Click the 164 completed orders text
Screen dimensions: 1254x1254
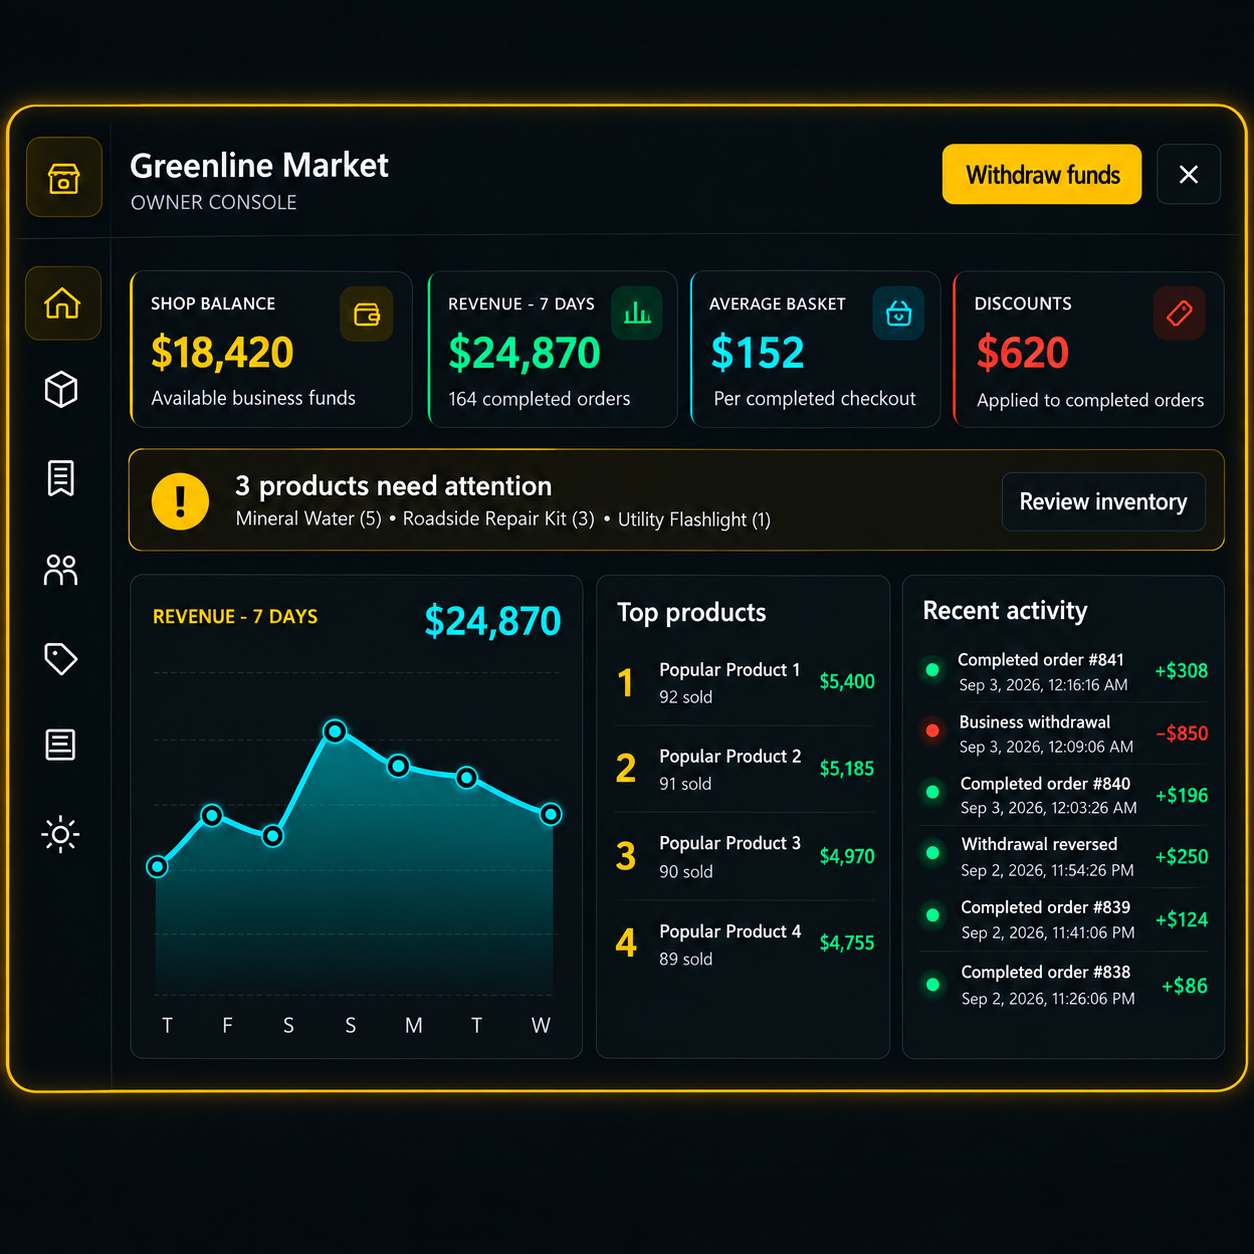click(540, 399)
